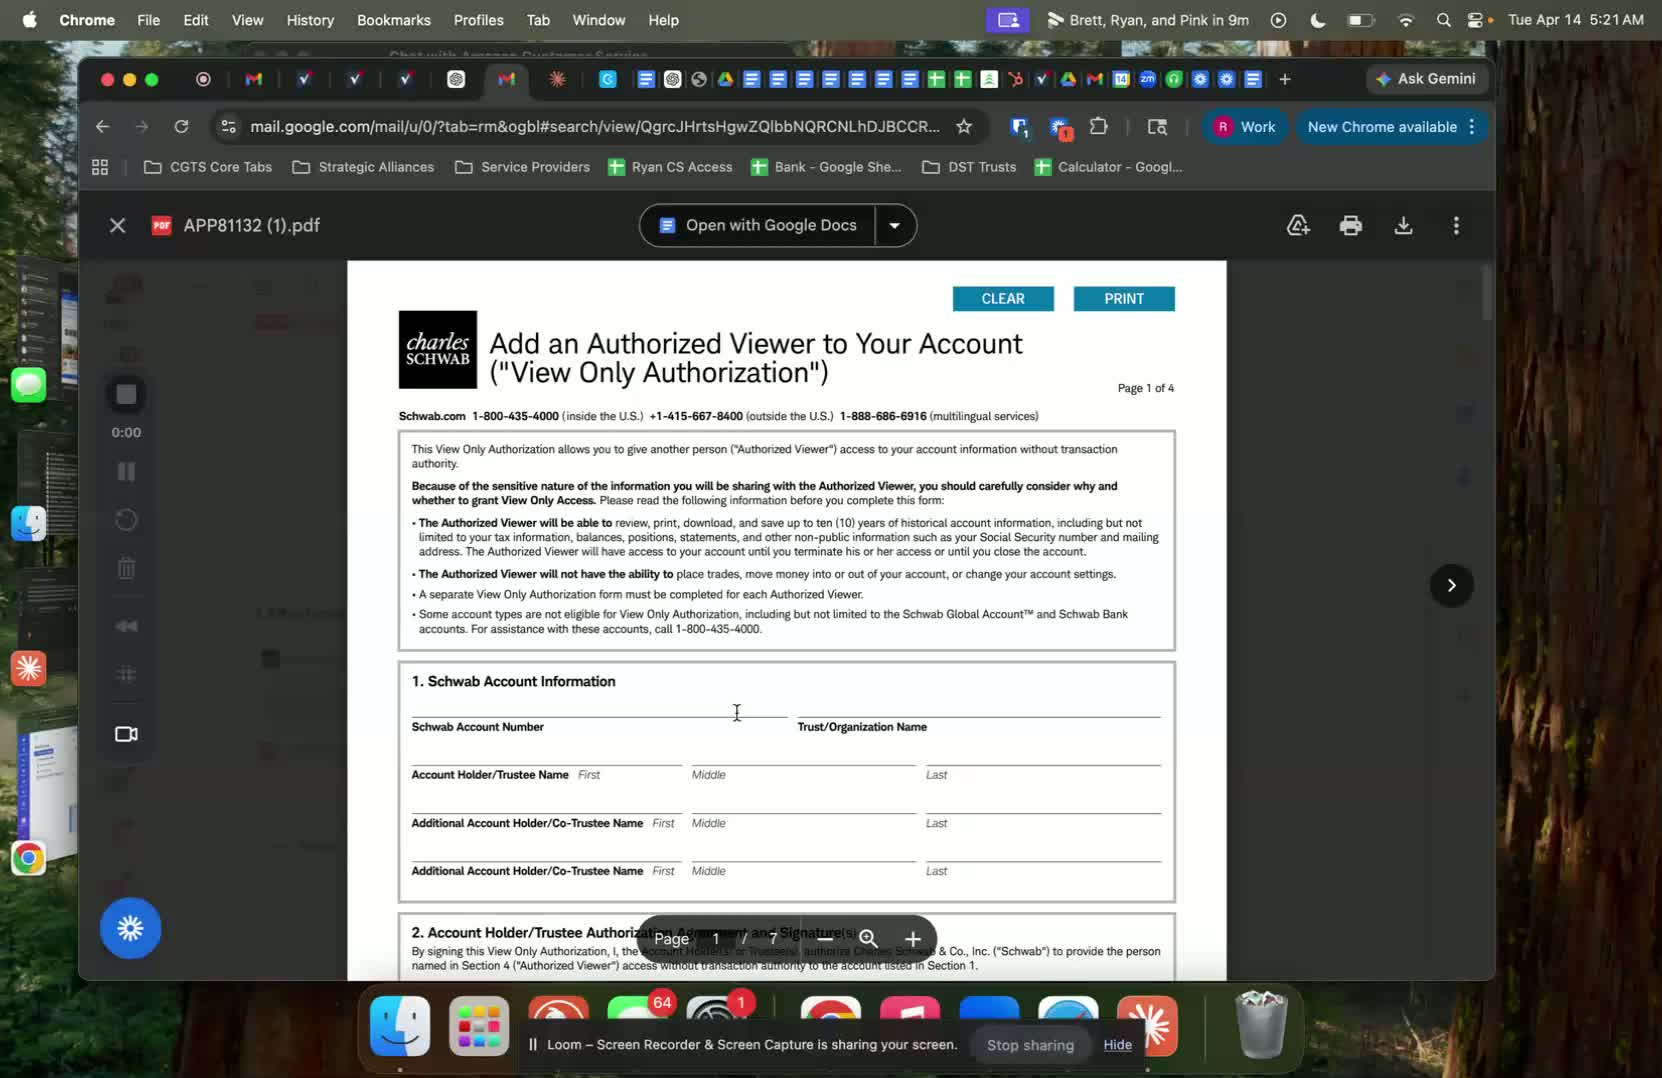Image resolution: width=1662 pixels, height=1078 pixels.
Task: Click the PRINT button on the form
Action: click(1124, 299)
